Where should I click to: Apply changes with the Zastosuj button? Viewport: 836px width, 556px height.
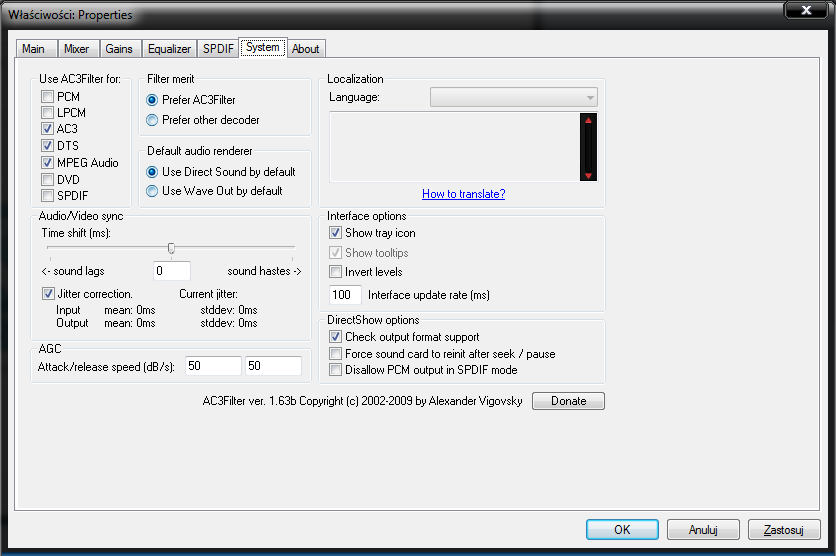coord(784,529)
